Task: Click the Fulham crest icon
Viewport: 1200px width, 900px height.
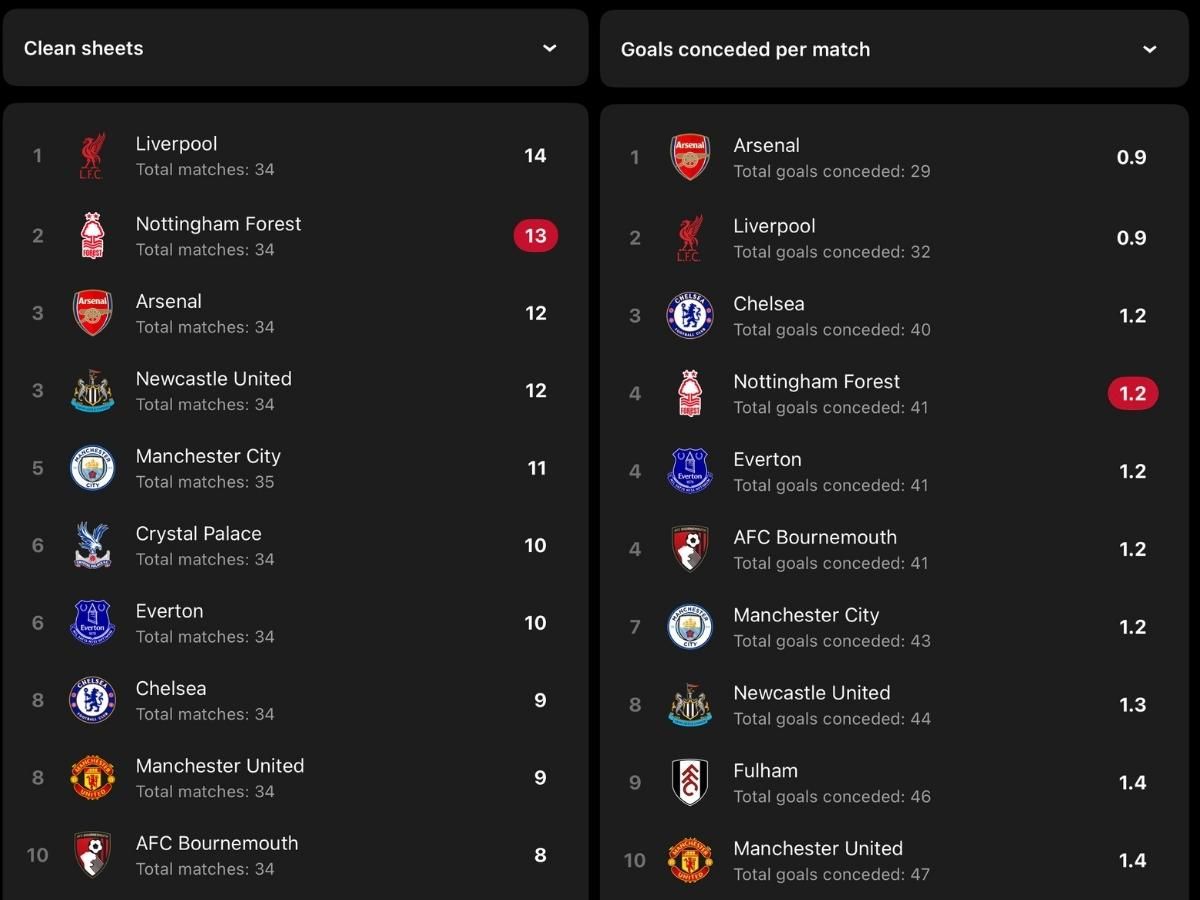Action: (x=690, y=782)
